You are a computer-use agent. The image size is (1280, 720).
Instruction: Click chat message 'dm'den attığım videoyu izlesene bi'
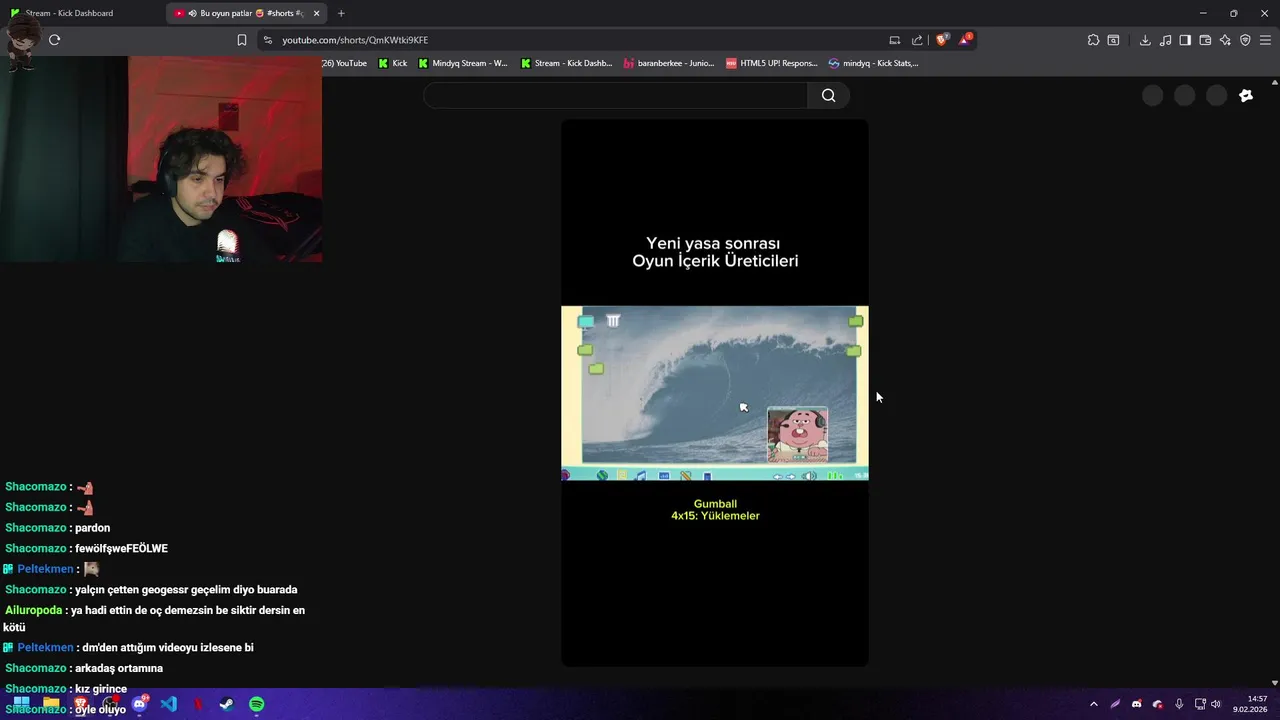[x=168, y=648]
